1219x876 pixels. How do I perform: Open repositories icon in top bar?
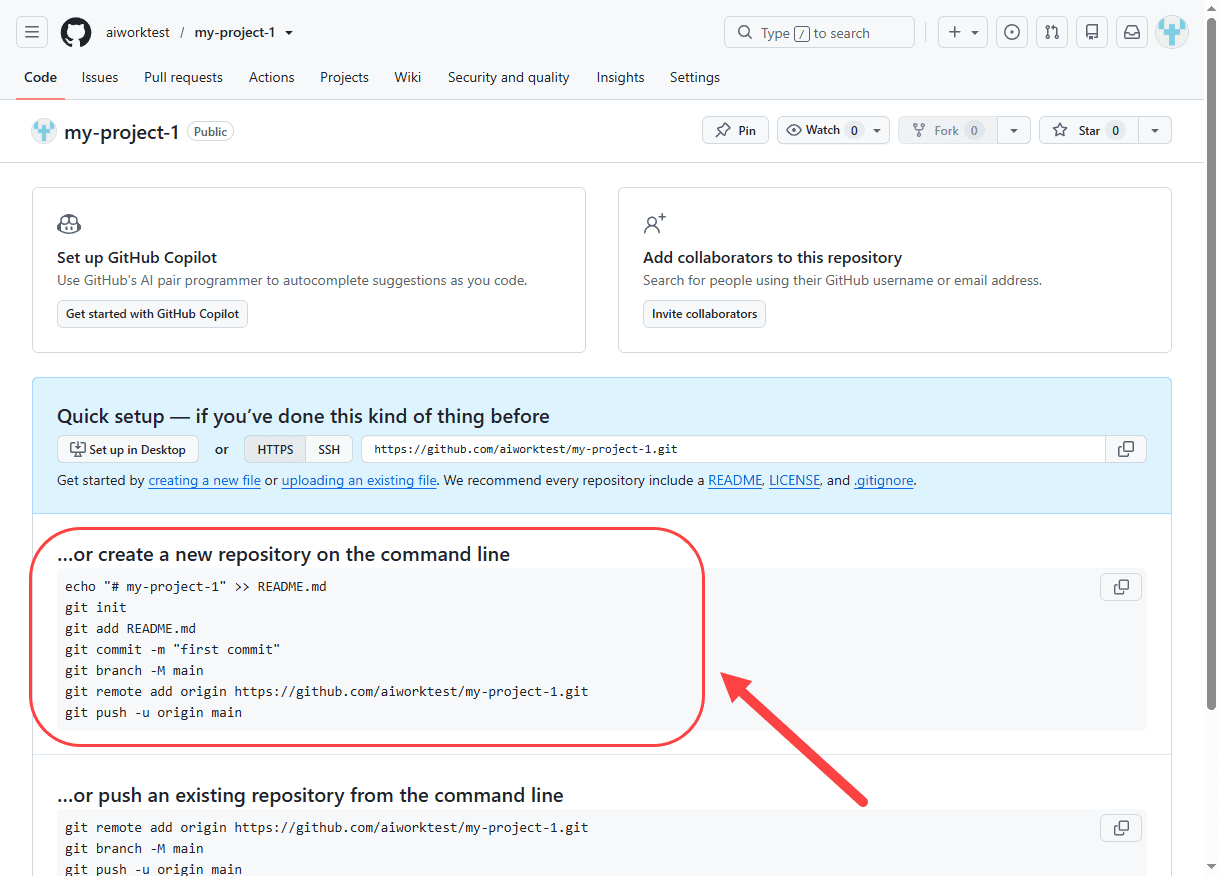1092,32
